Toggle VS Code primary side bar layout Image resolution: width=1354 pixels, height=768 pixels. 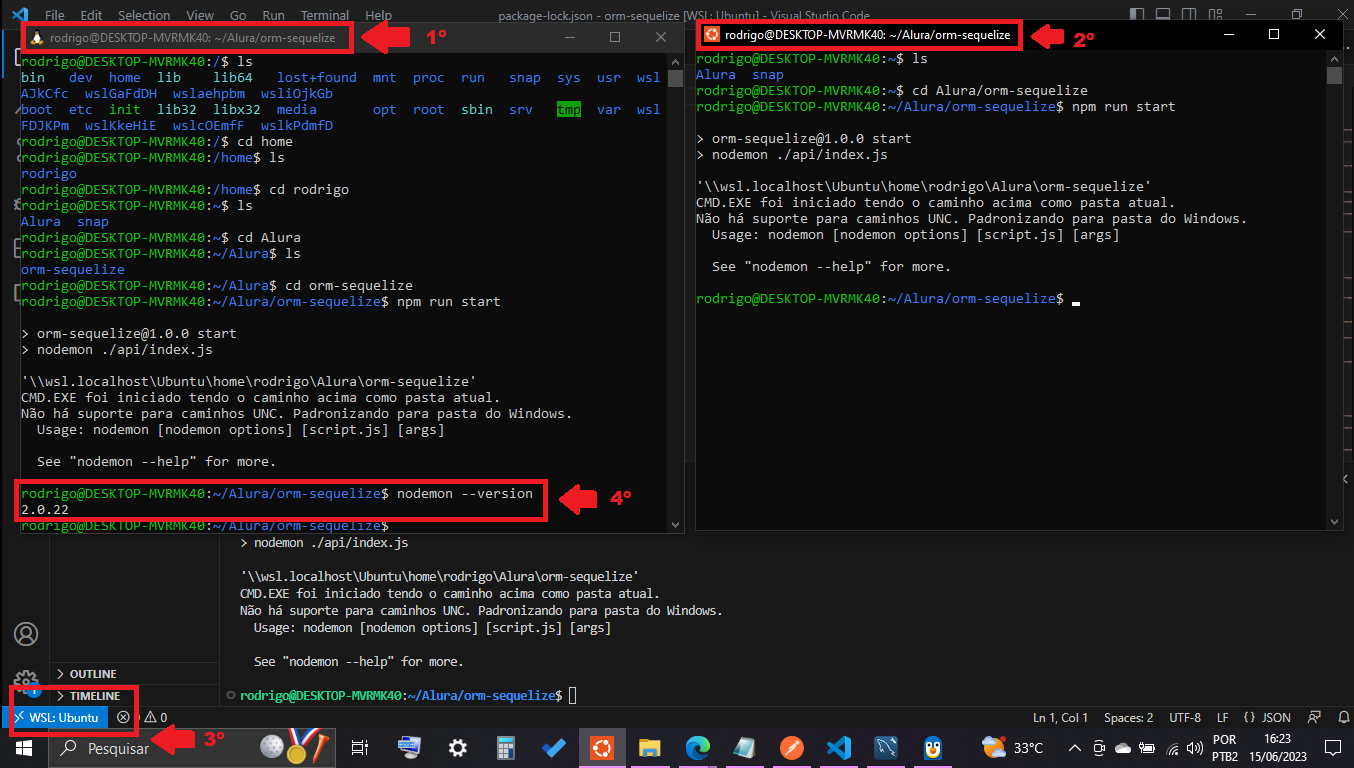tap(1138, 15)
